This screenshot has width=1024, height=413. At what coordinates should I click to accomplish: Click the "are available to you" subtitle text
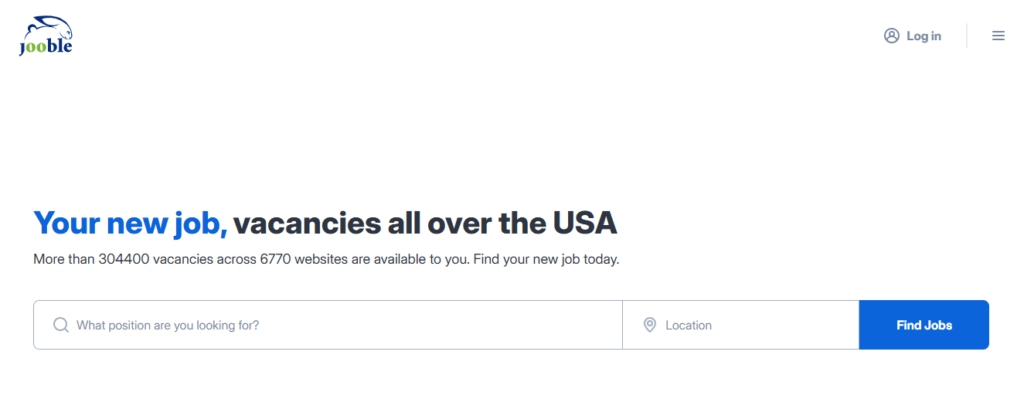coord(410,259)
